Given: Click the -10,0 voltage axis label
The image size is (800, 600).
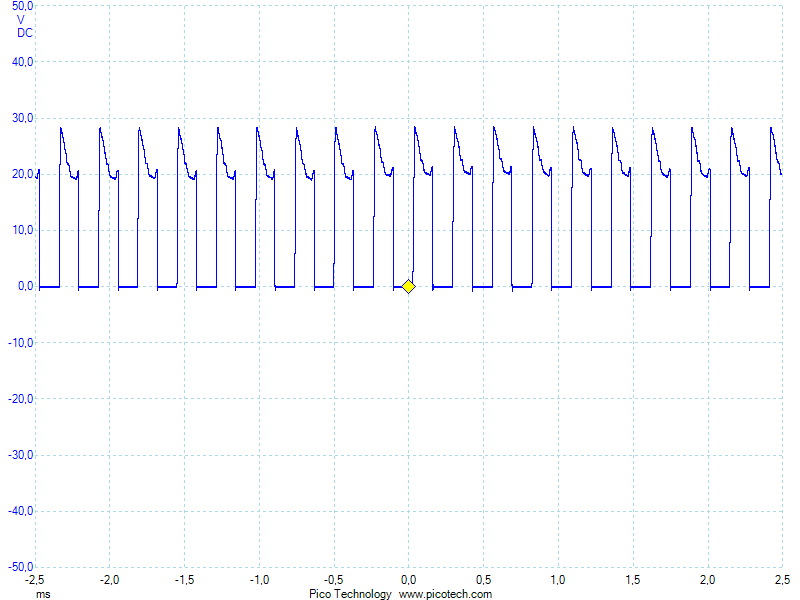Looking at the screenshot, I should point(20,343).
